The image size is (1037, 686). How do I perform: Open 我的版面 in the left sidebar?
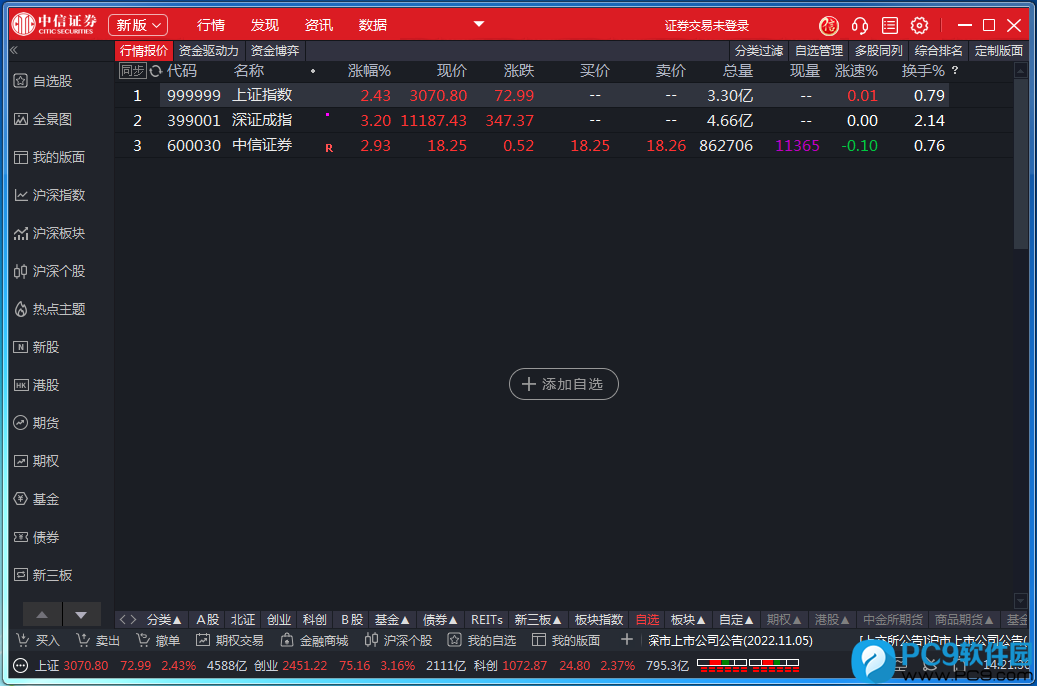point(50,157)
